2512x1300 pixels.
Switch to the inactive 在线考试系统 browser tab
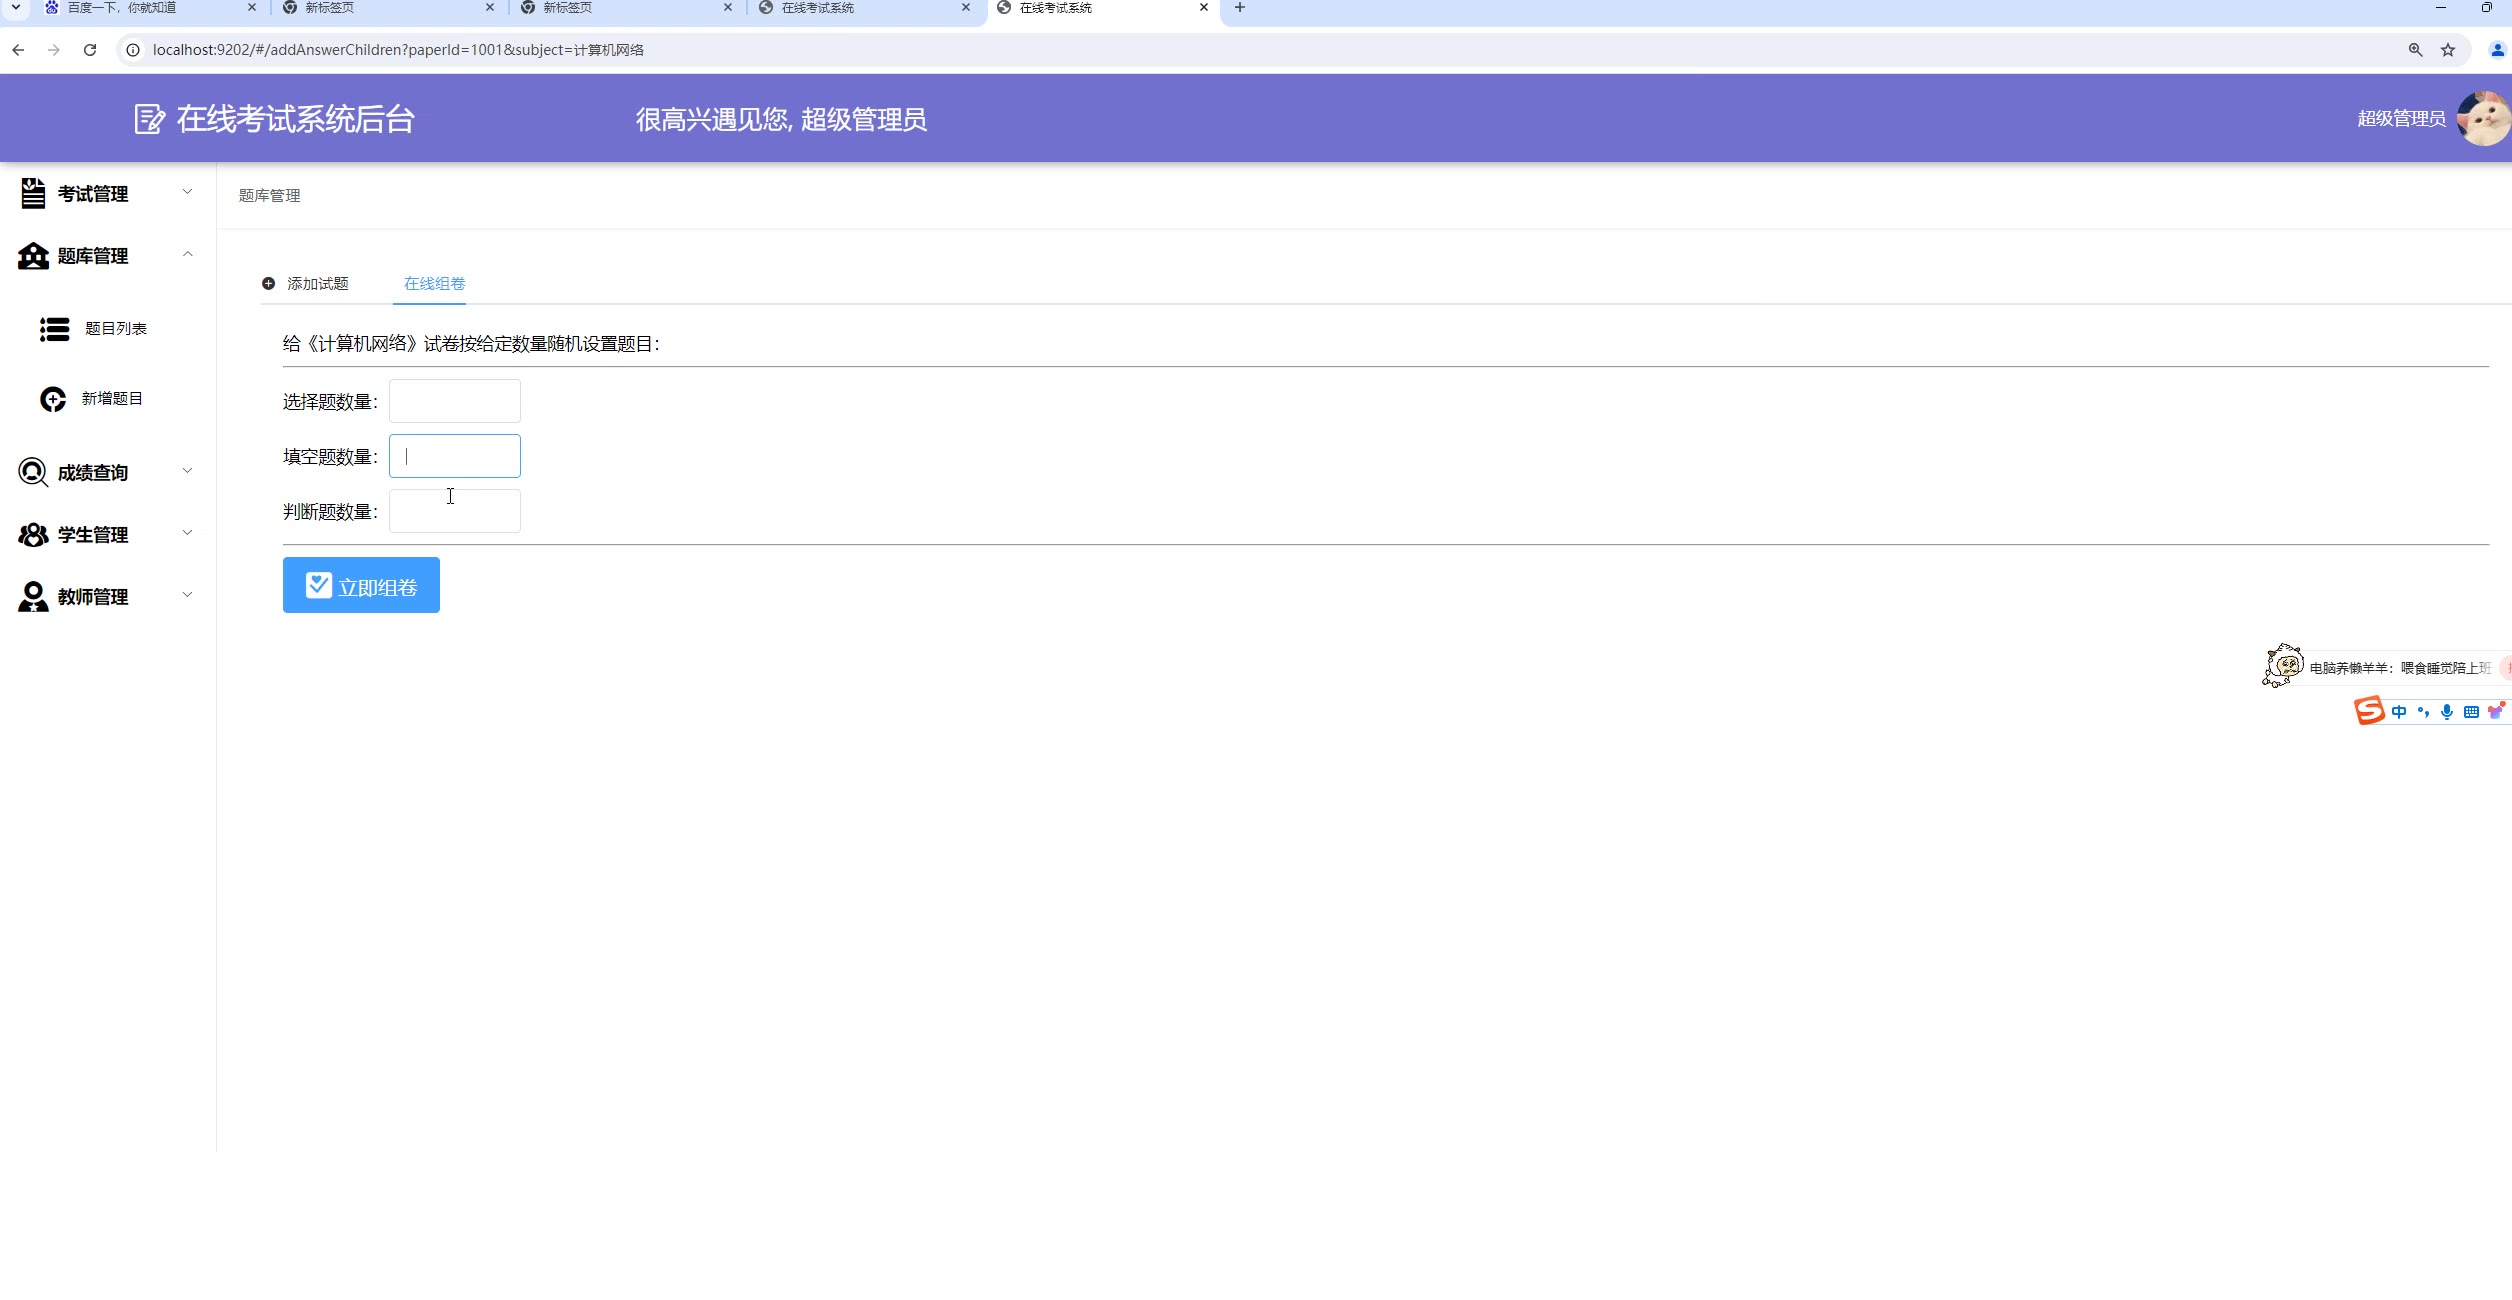864,9
